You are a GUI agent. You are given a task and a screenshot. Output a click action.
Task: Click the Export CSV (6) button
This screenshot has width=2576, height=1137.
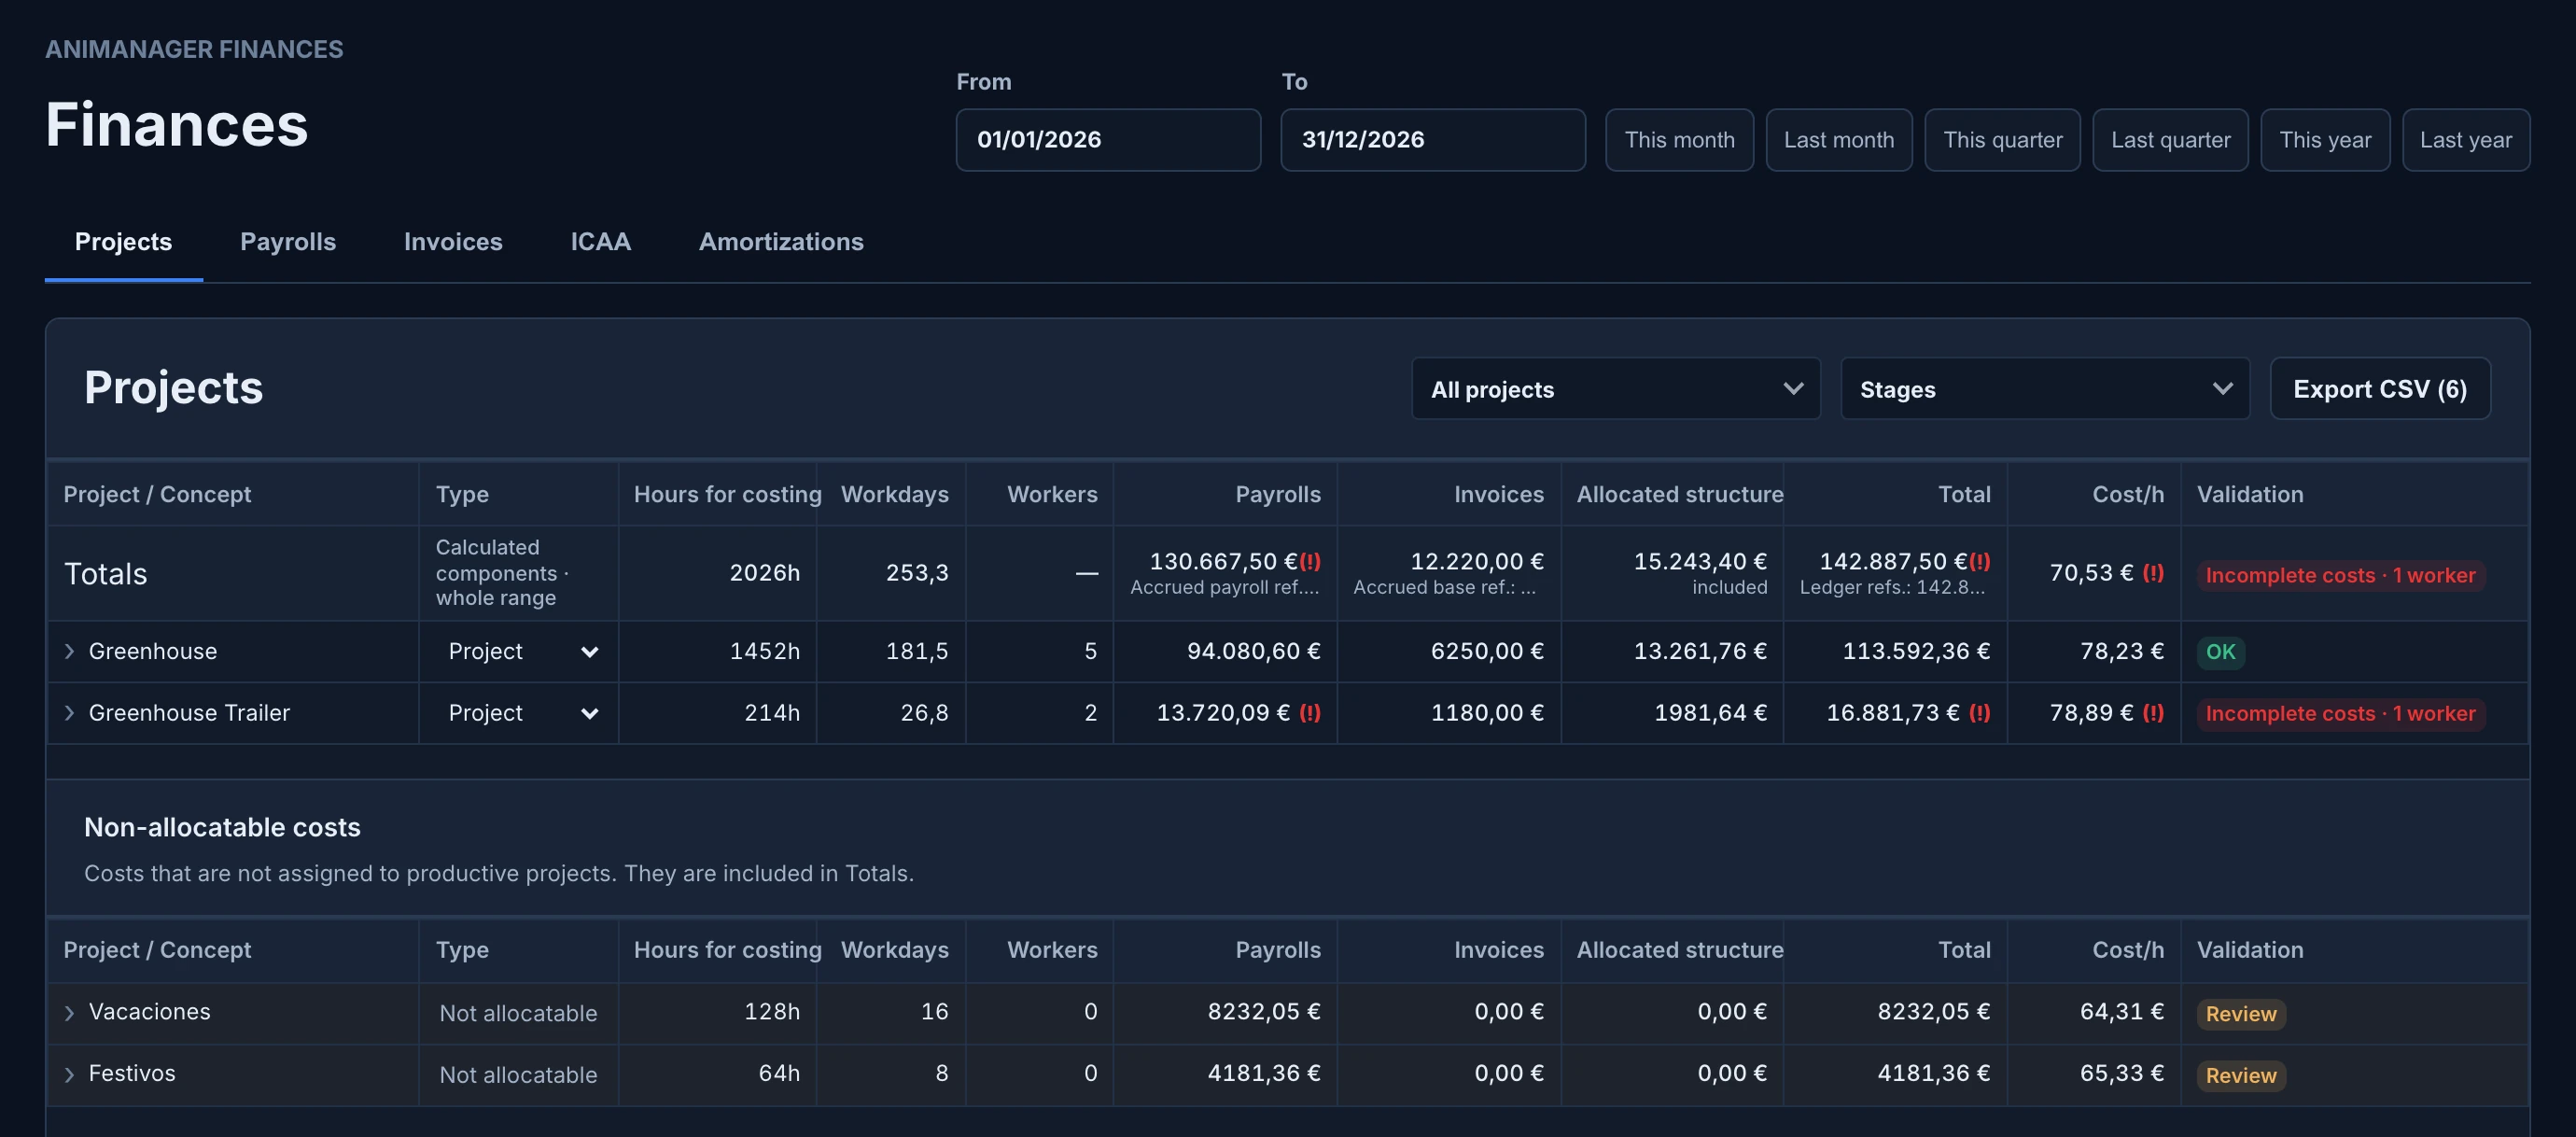(2379, 389)
